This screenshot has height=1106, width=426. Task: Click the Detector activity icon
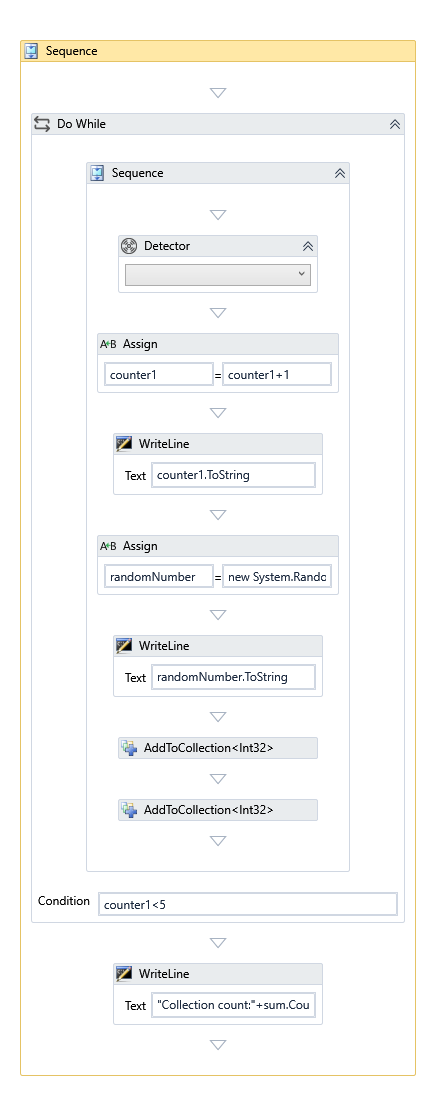click(129, 245)
